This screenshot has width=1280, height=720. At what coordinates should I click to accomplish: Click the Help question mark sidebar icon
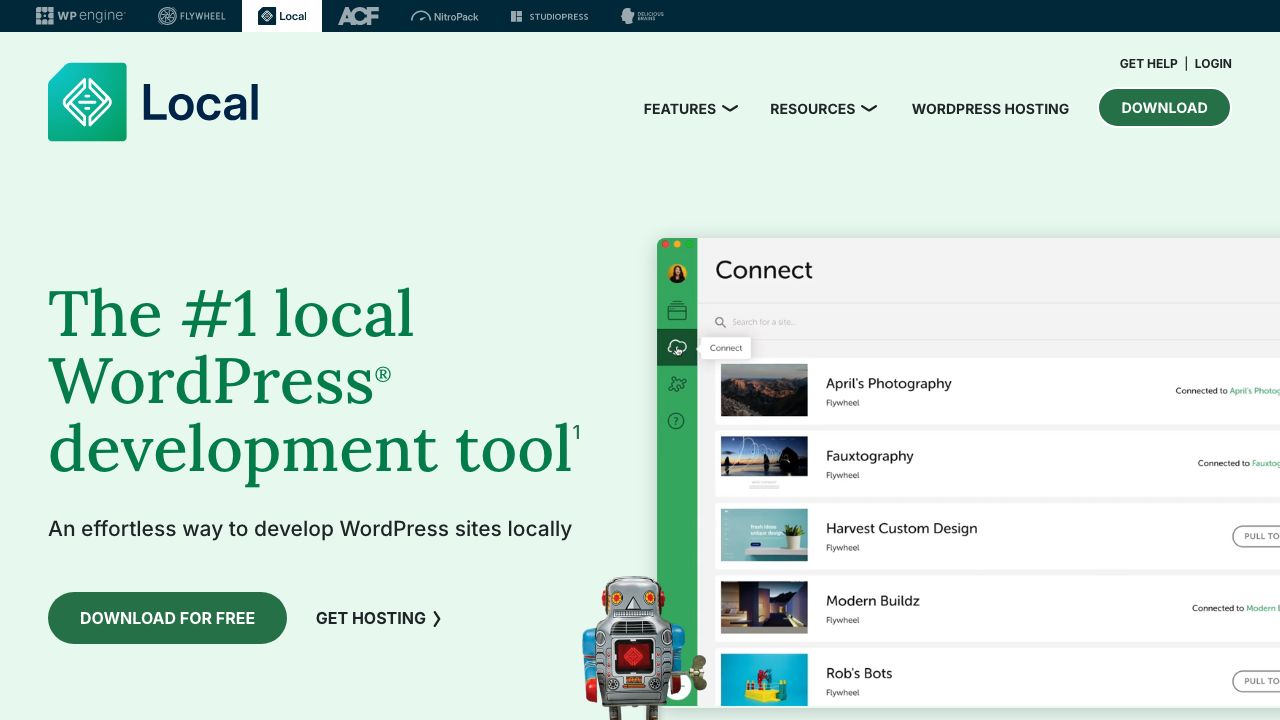pos(676,421)
